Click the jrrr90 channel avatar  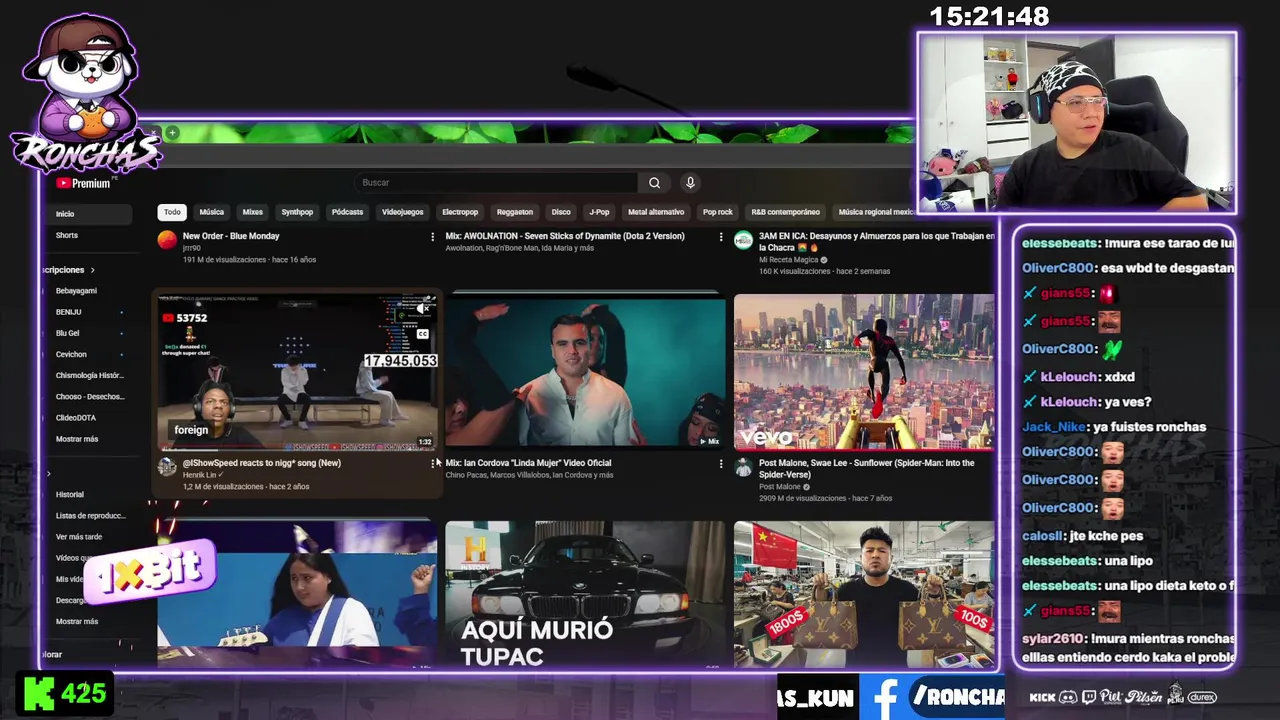point(167,240)
